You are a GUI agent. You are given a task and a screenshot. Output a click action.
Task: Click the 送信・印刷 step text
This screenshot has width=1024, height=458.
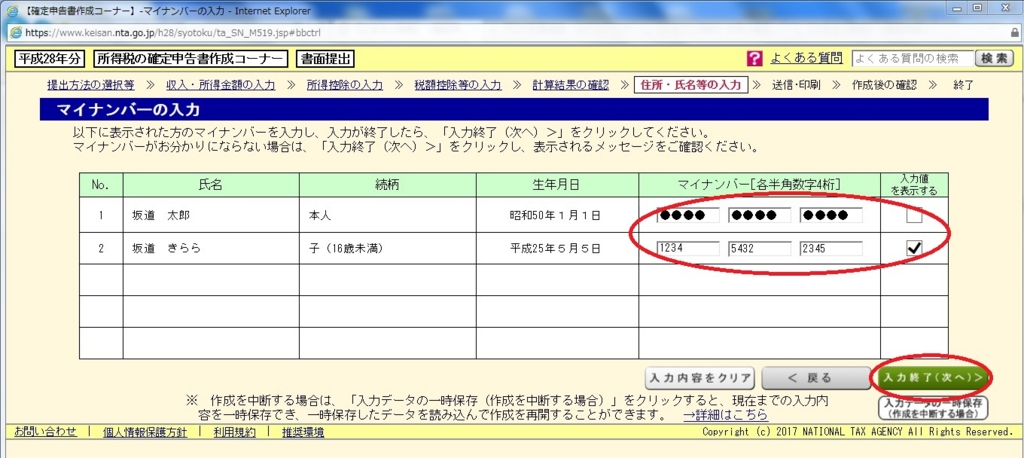(796, 85)
